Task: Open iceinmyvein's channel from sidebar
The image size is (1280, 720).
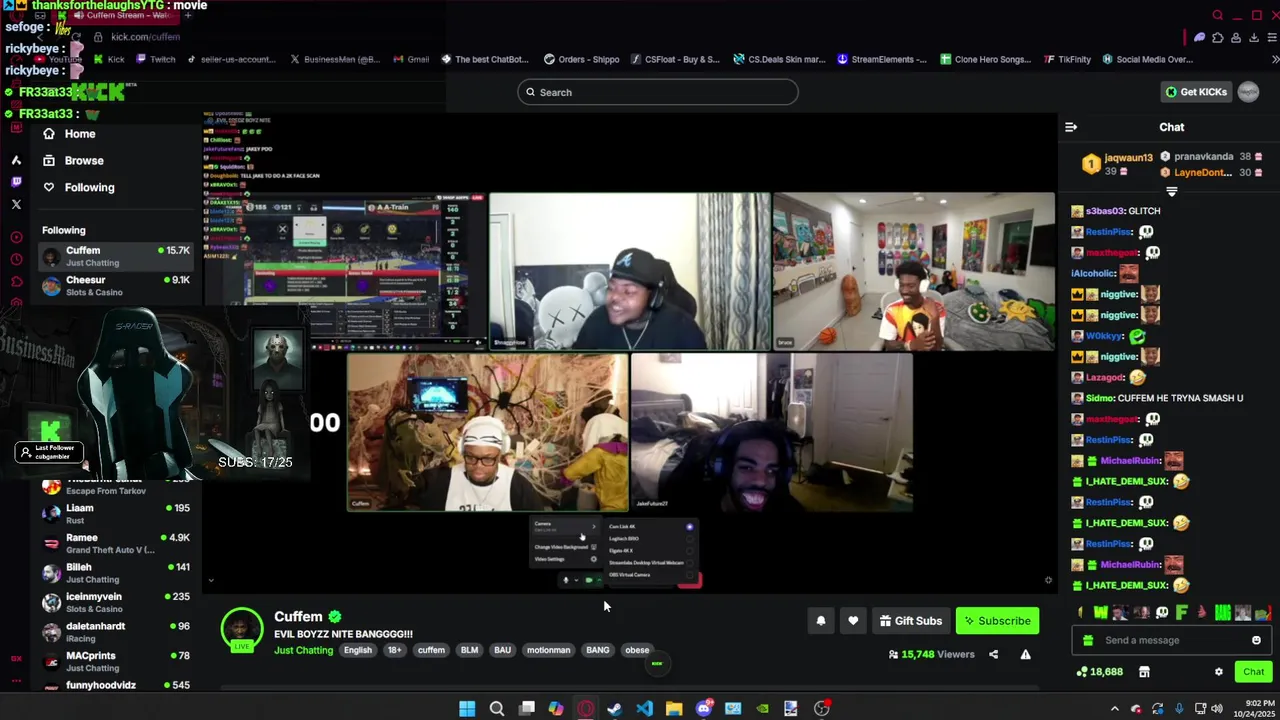Action: point(116,602)
